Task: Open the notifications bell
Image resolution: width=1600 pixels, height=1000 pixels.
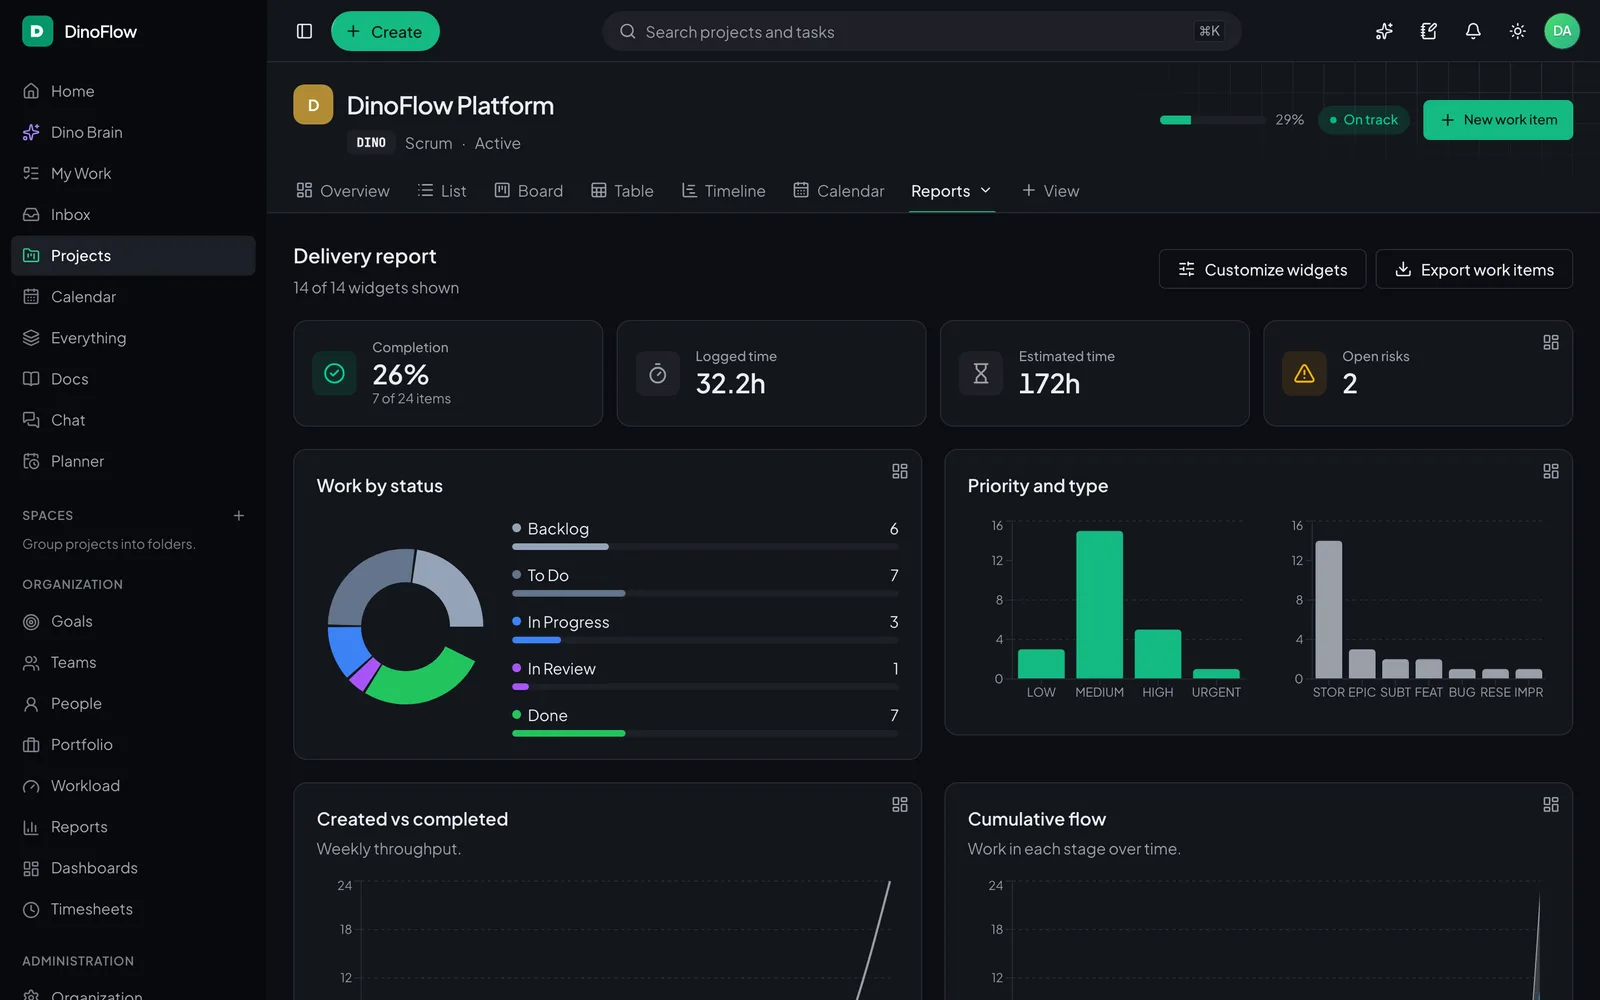Action: pyautogui.click(x=1473, y=31)
